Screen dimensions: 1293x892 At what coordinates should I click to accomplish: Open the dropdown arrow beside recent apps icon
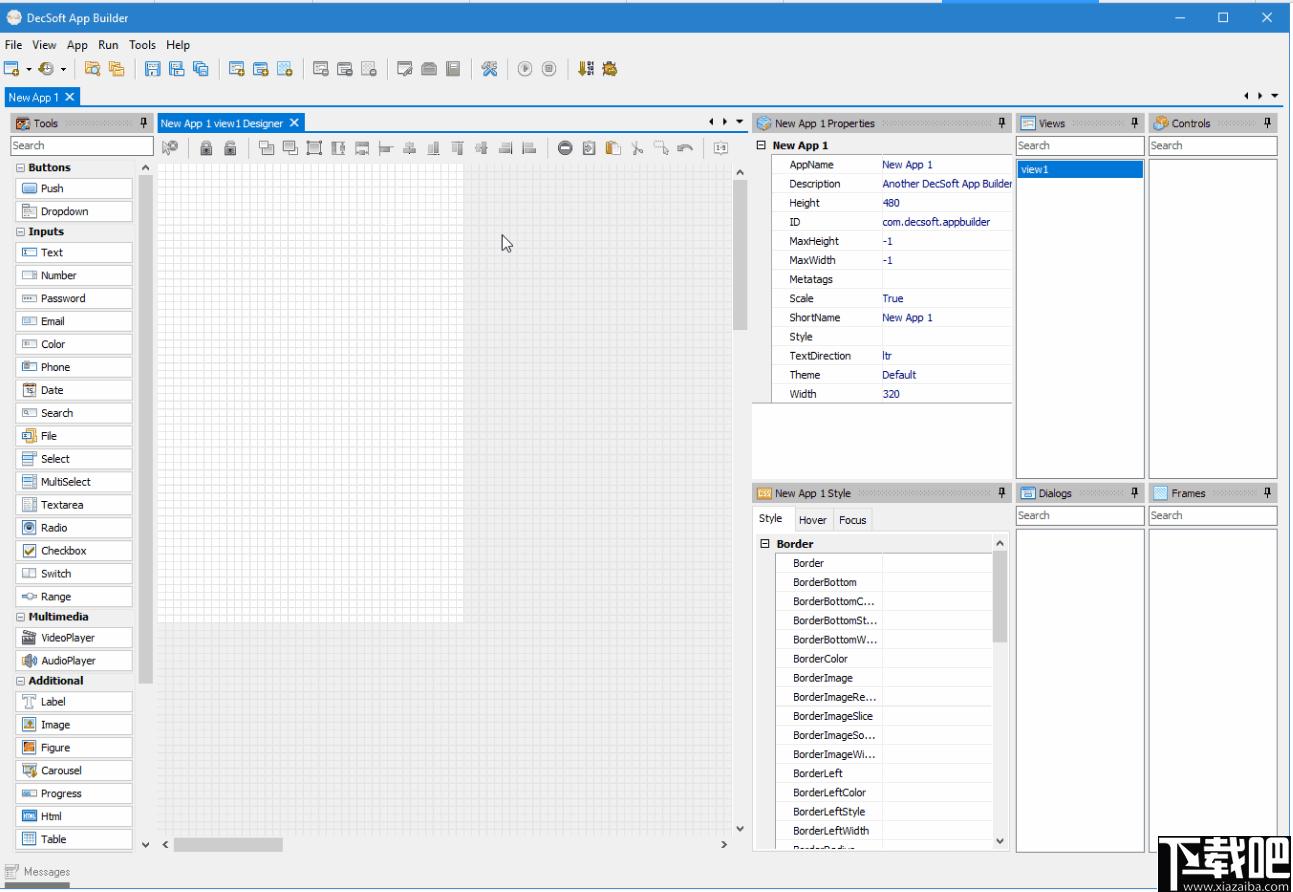[63, 69]
